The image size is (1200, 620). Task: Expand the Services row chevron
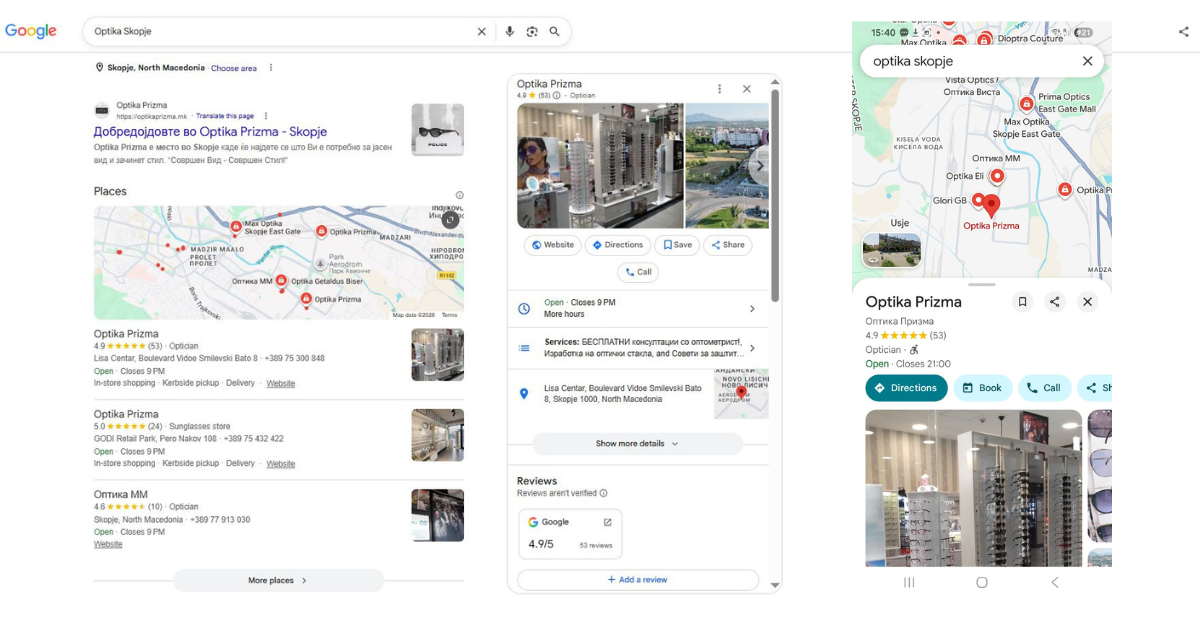(x=752, y=348)
